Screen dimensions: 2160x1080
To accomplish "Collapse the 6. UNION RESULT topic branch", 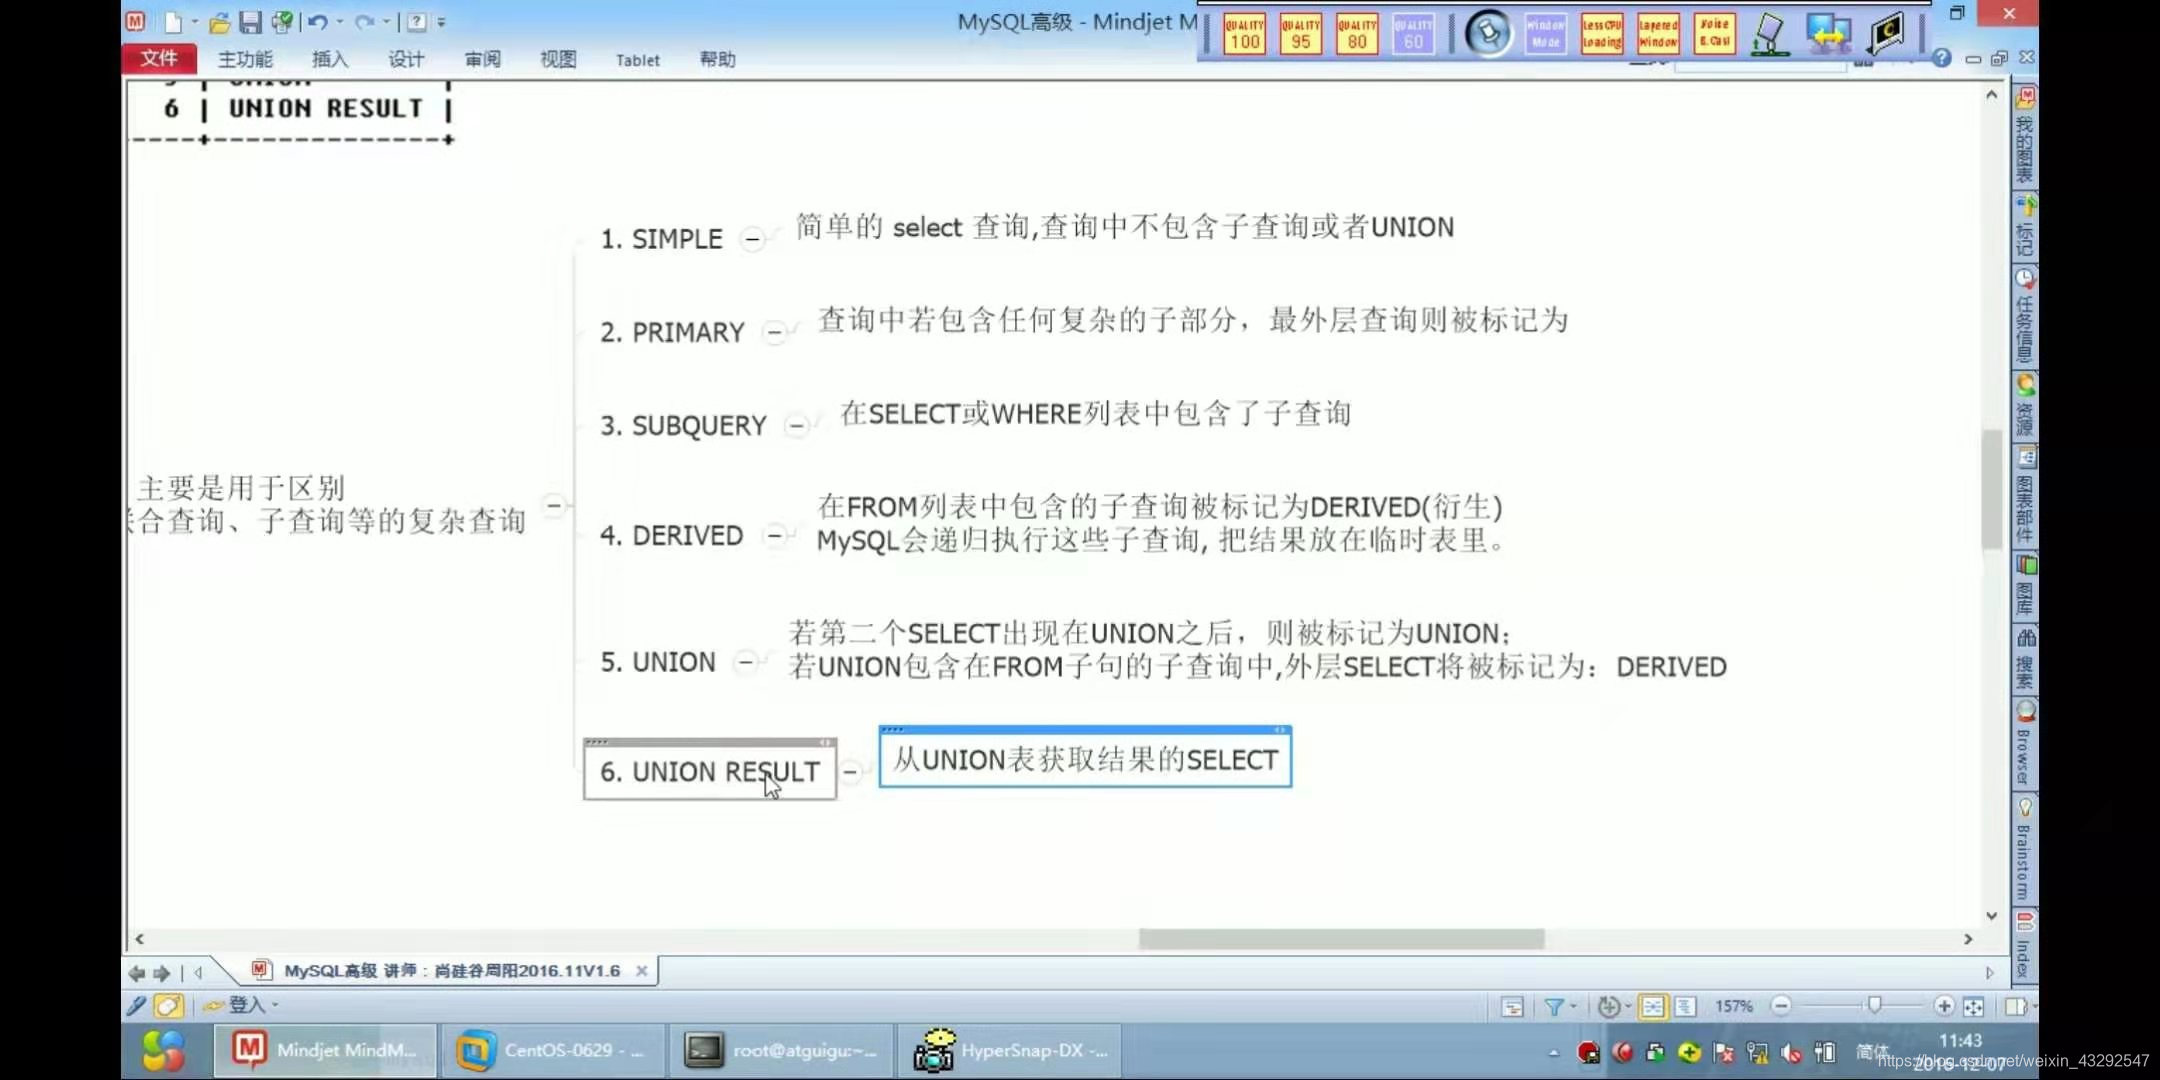I will [850, 772].
